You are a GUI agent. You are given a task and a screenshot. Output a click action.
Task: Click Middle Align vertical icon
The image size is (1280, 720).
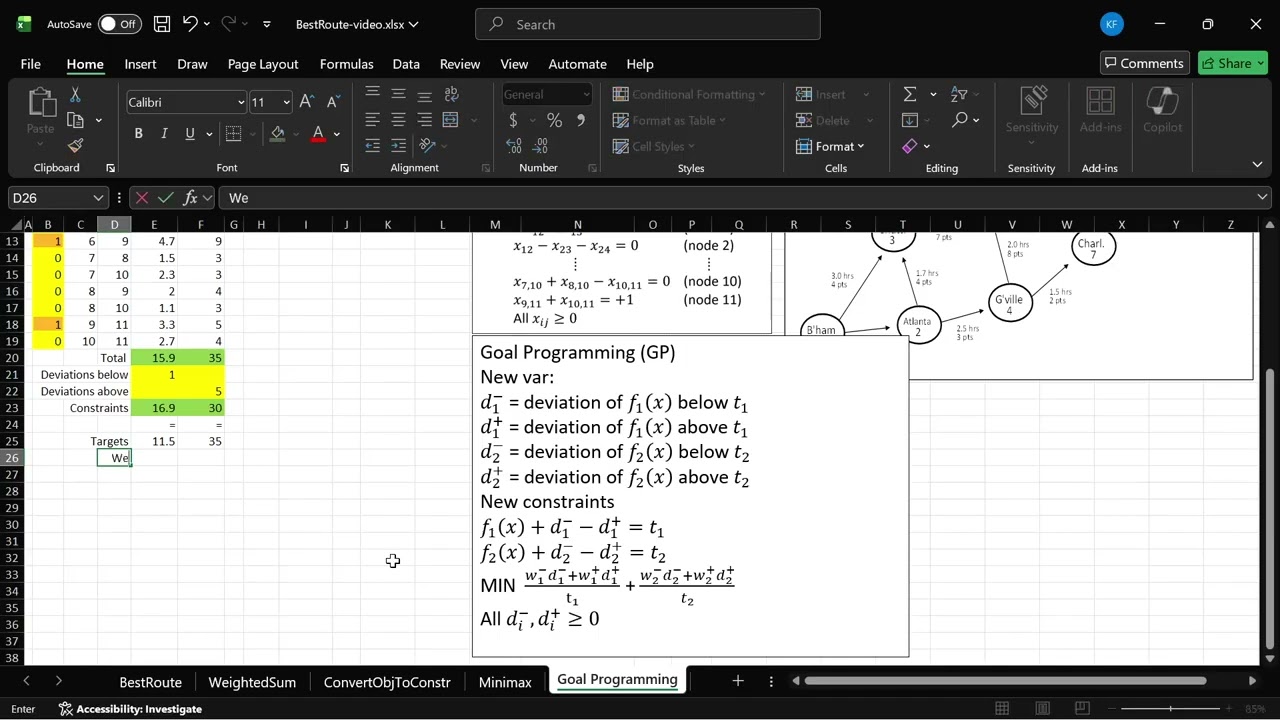click(x=398, y=95)
